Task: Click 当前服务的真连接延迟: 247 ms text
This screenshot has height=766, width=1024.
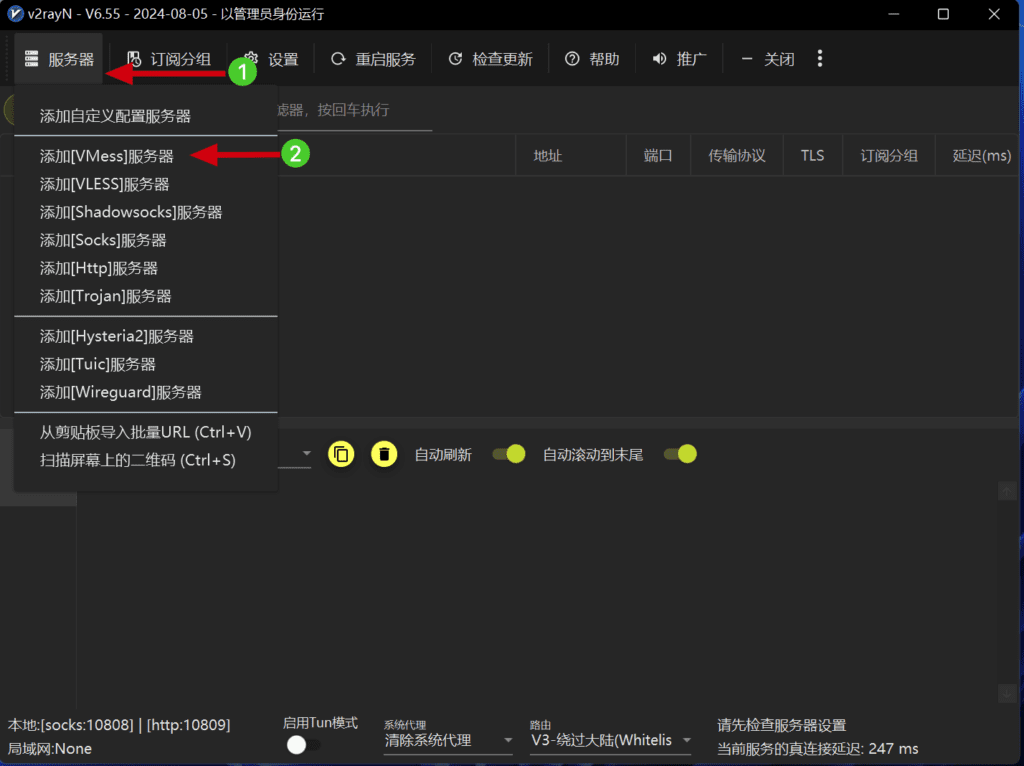Action: point(818,749)
